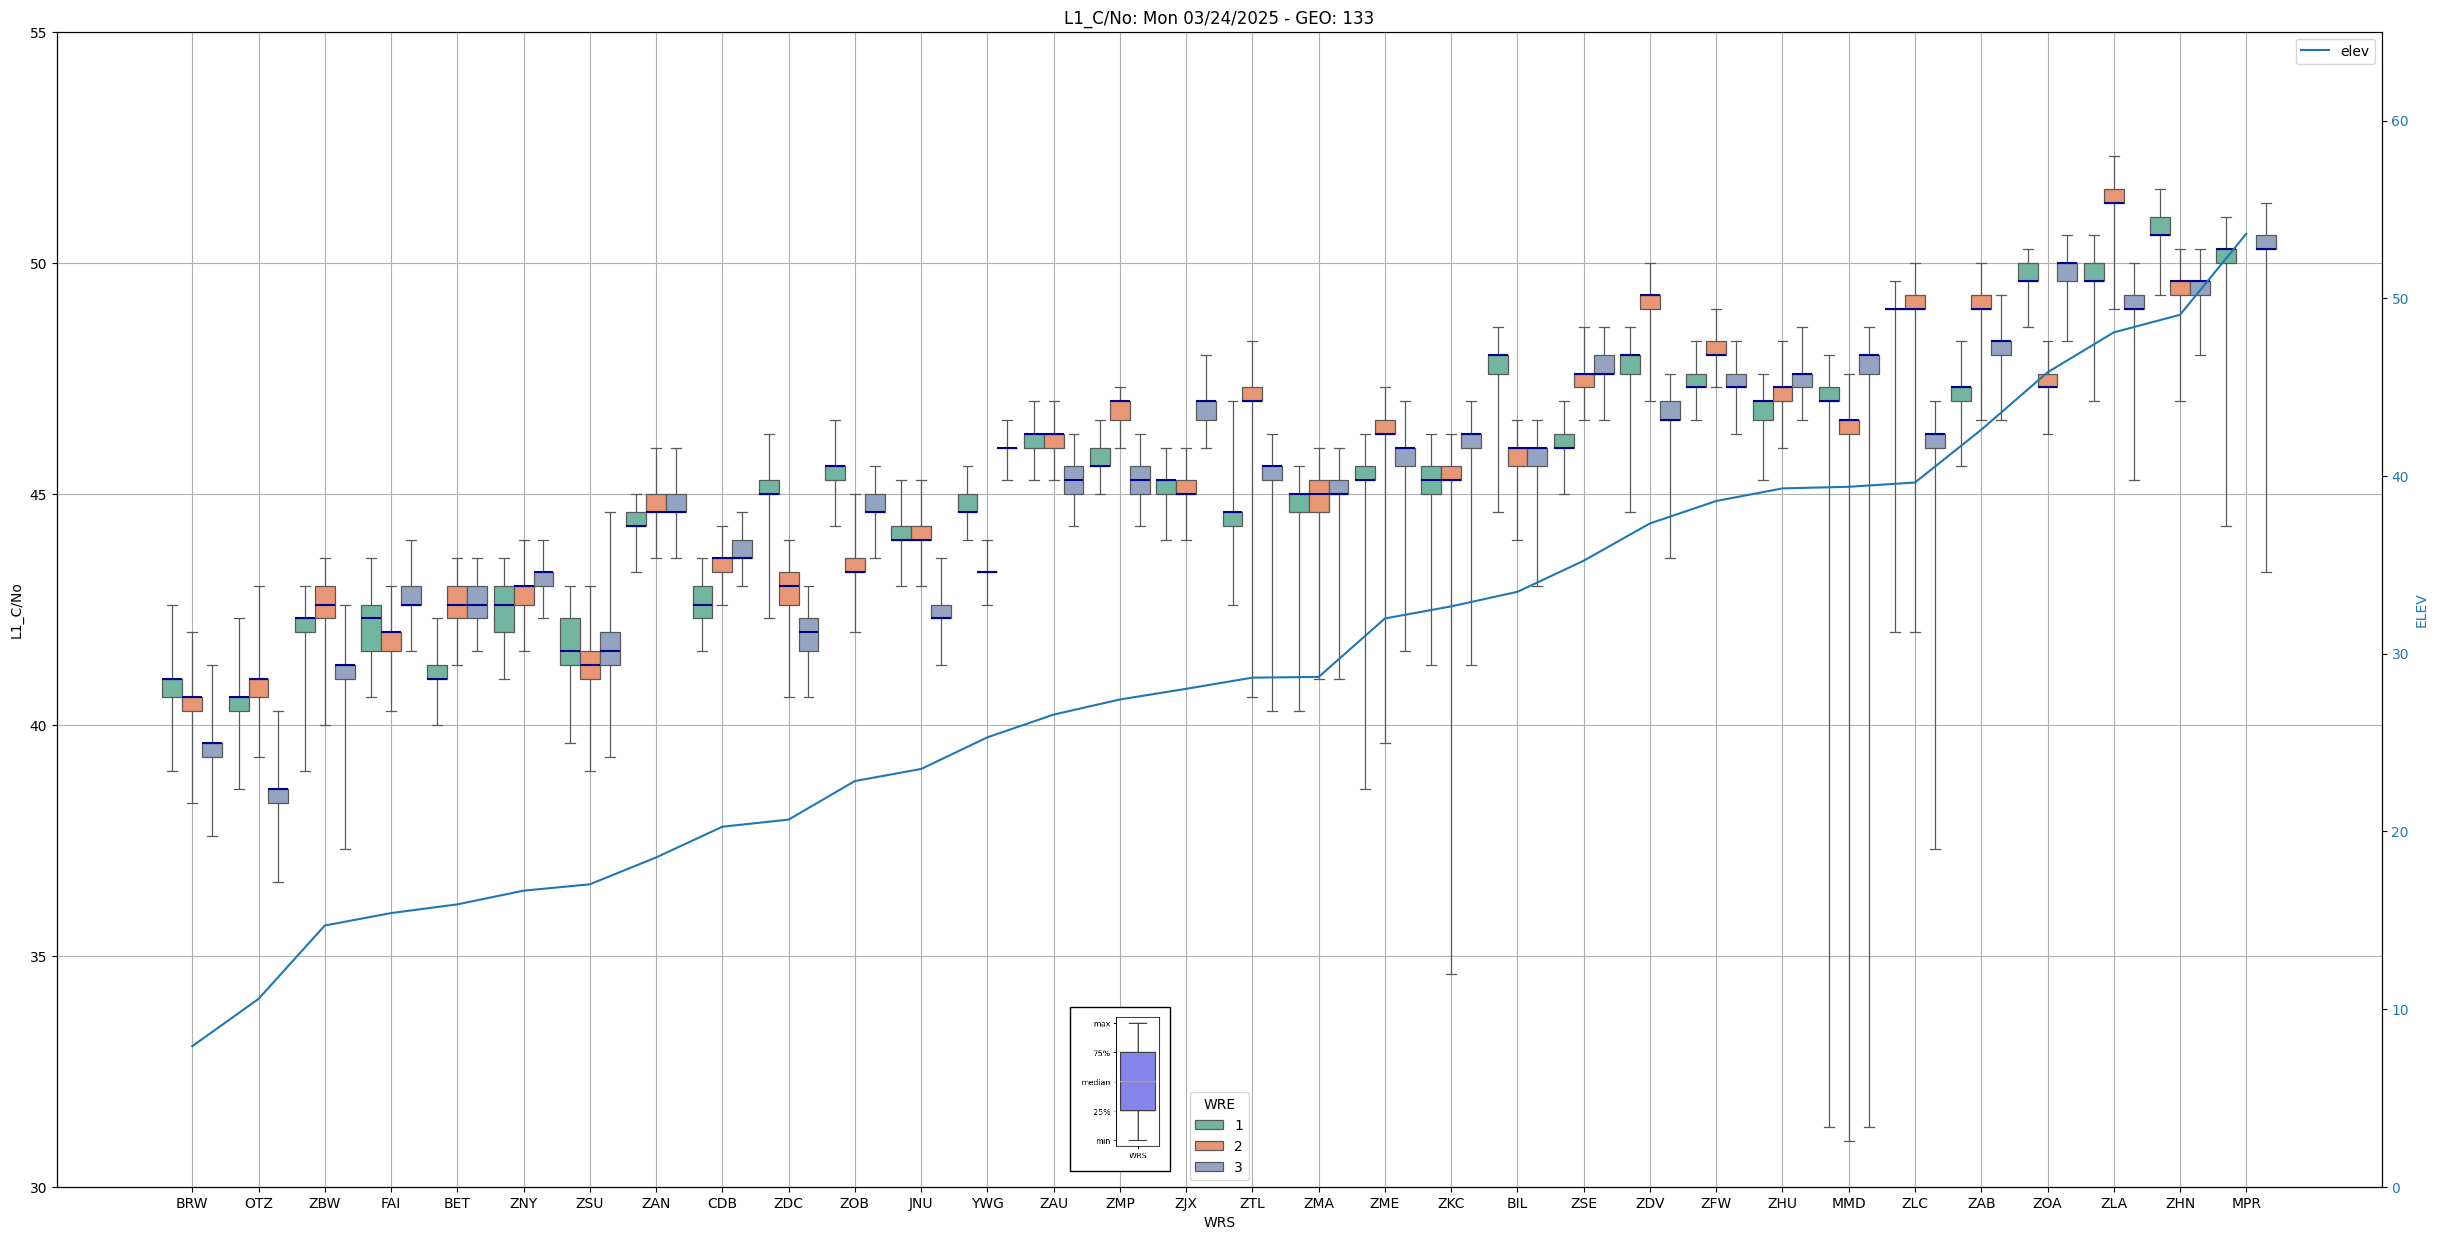2438x1240 pixels.
Task: Click the 55 tick on left axis
Action: coord(39,33)
